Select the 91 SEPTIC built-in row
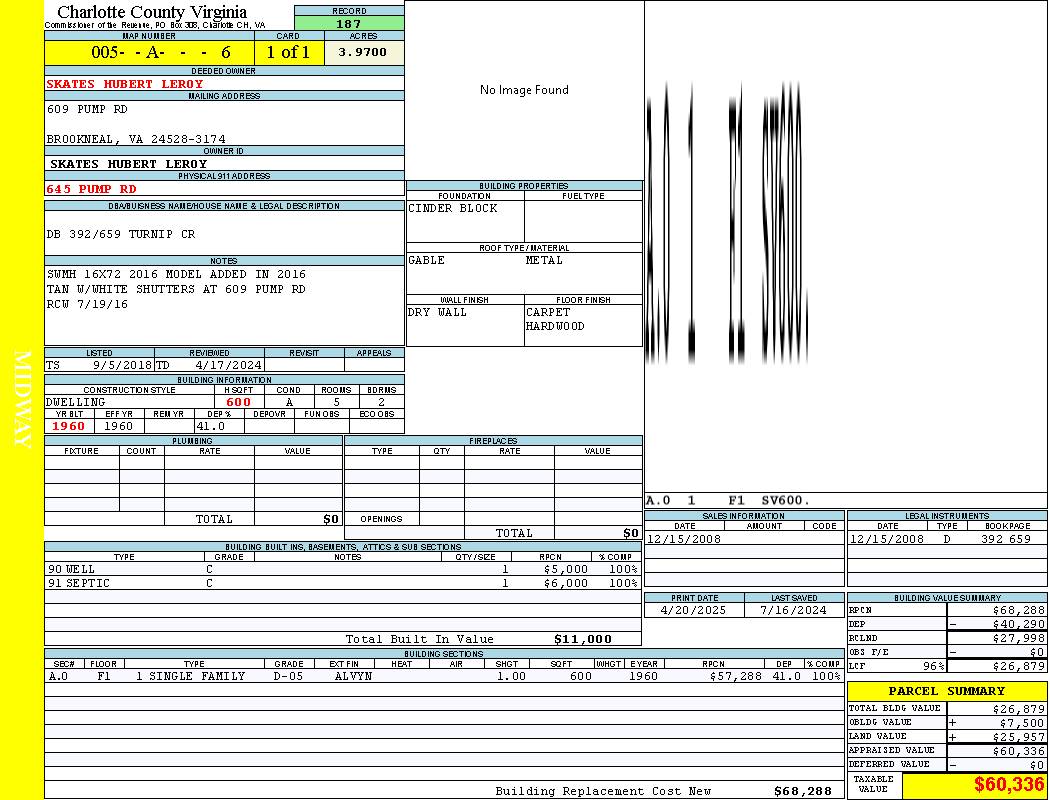Image resolution: width=1050 pixels, height=800 pixels. [x=342, y=583]
